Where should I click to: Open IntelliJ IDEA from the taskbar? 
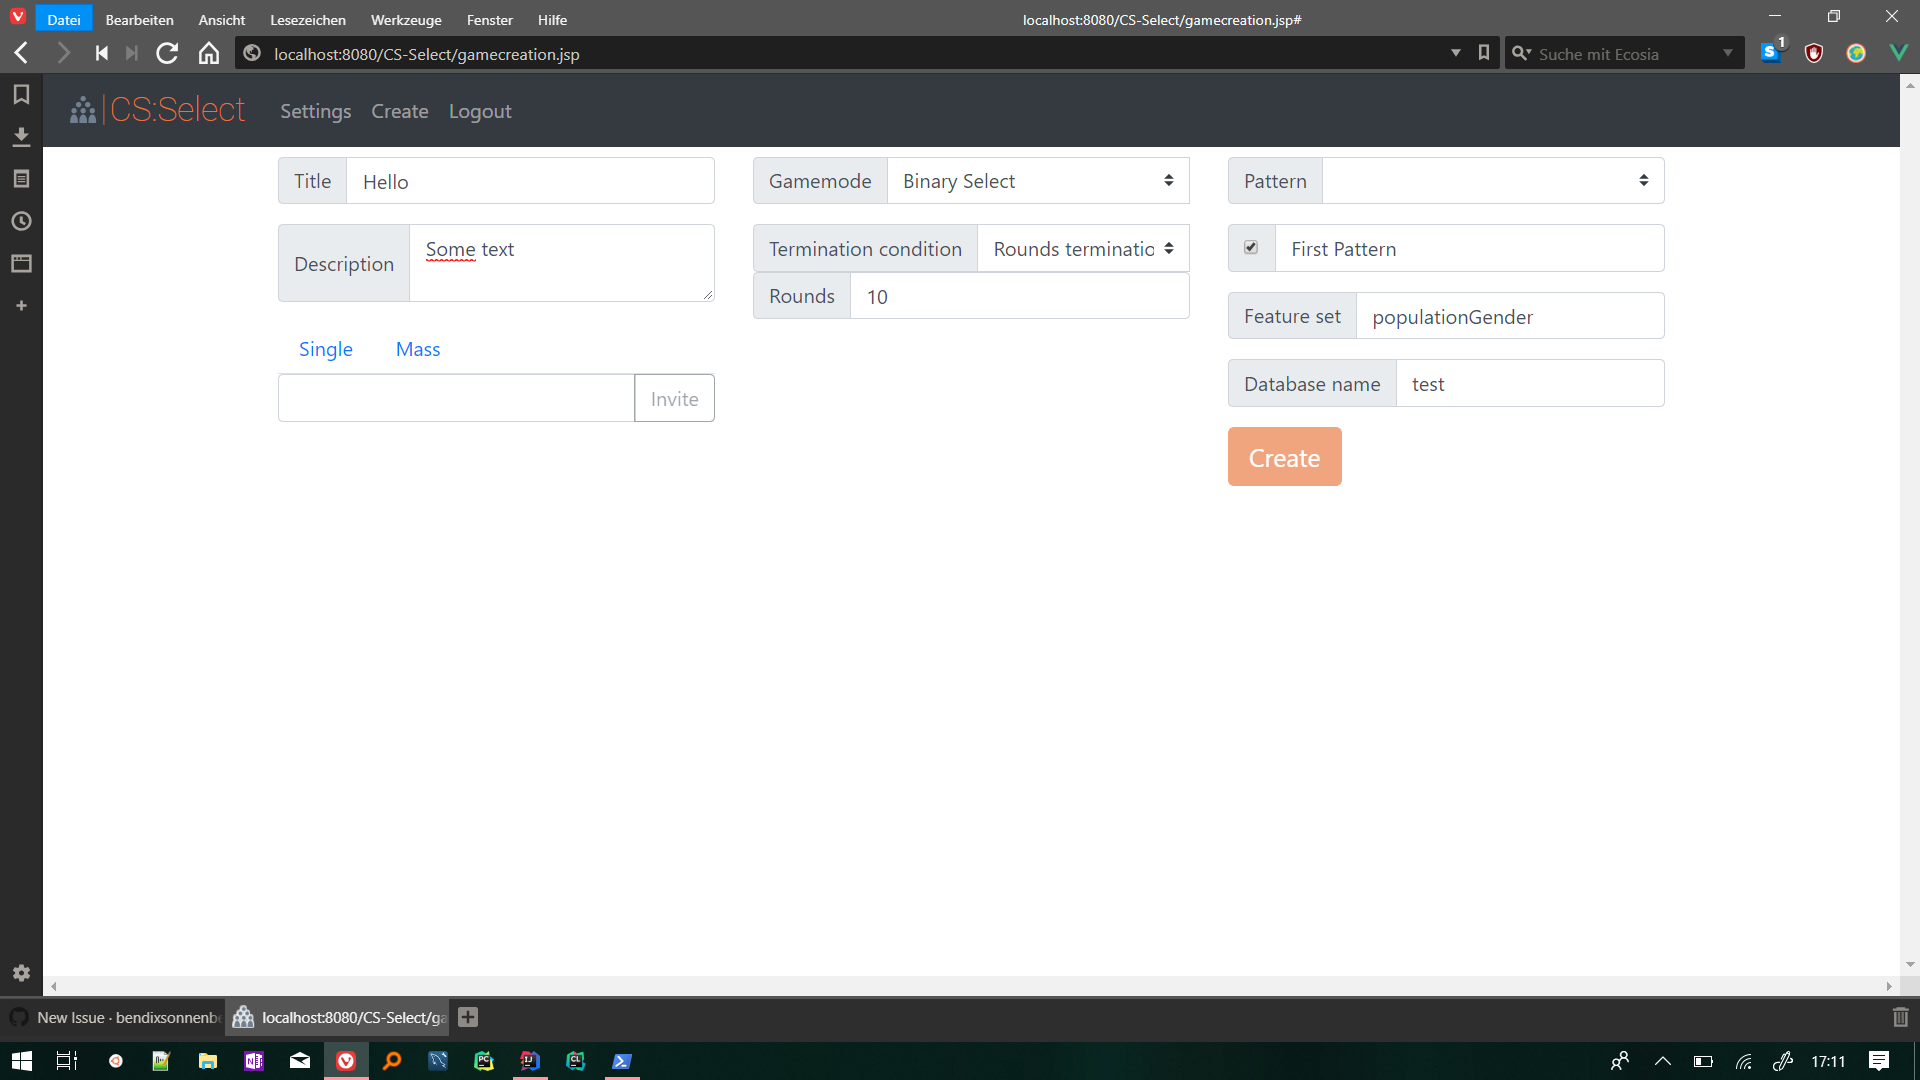pos(529,1061)
